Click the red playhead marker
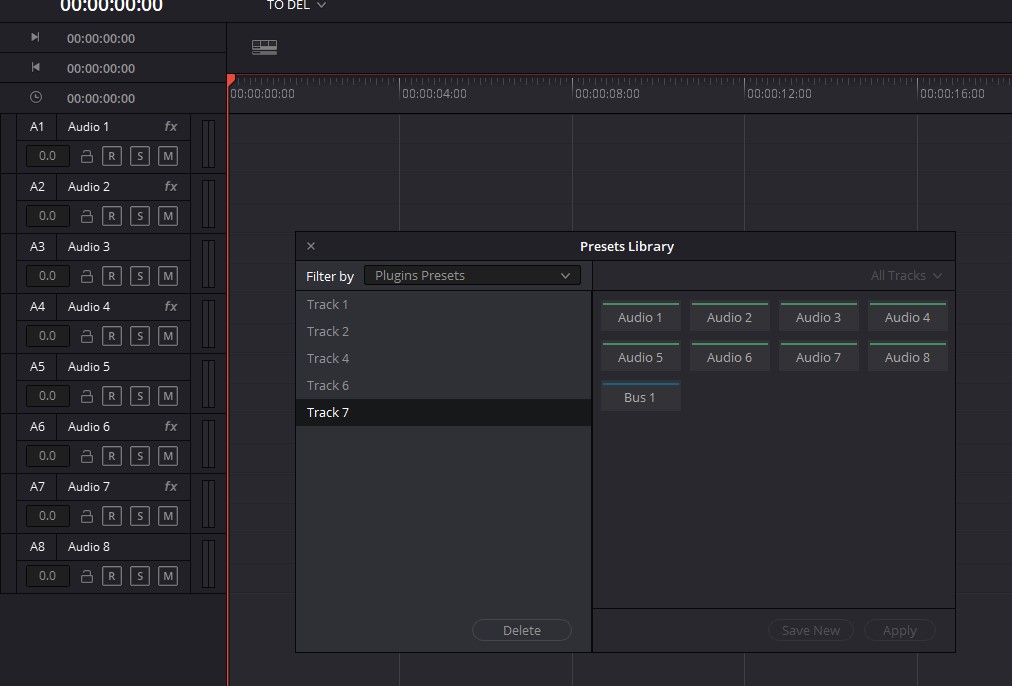The height and width of the screenshot is (686, 1012). tap(230, 80)
